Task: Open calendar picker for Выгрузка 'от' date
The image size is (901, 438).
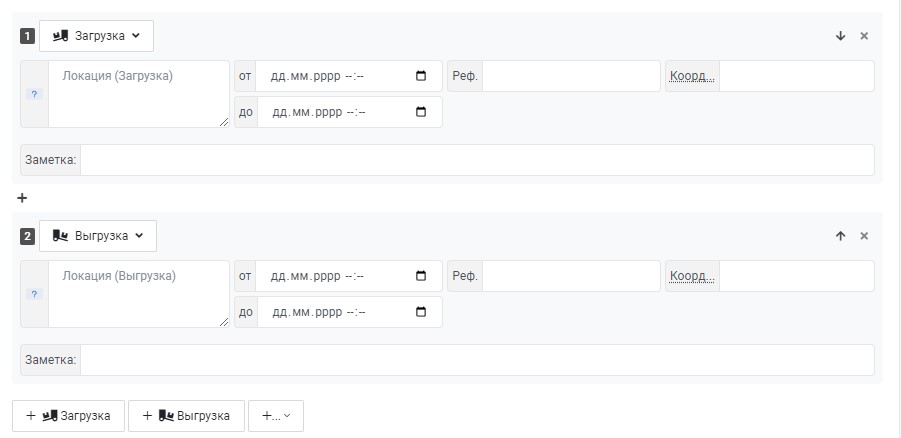Action: [421, 276]
